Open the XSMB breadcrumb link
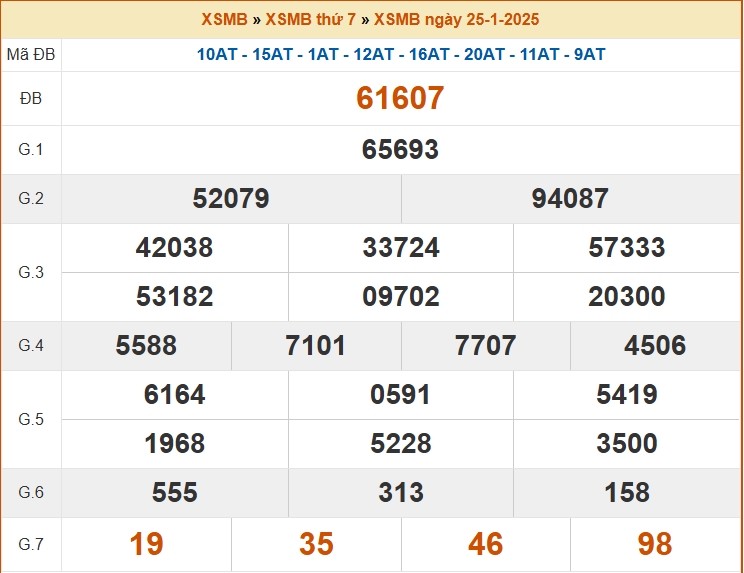744x573 pixels. click(224, 19)
